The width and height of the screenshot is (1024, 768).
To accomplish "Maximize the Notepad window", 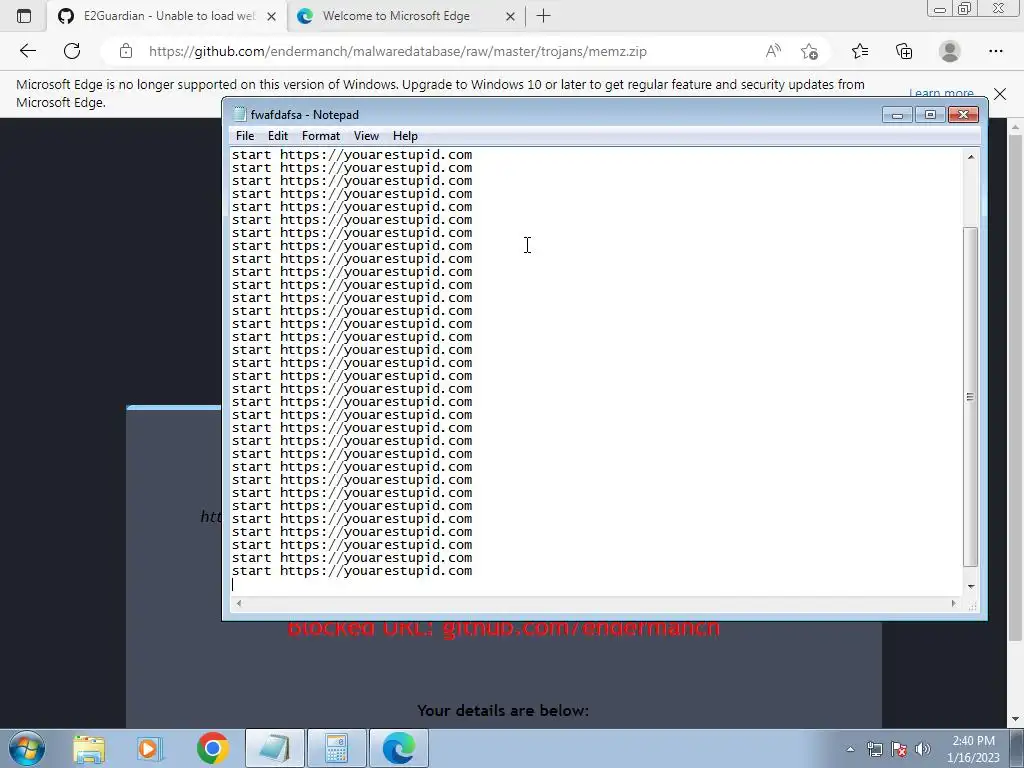I will pyautogui.click(x=930, y=115).
